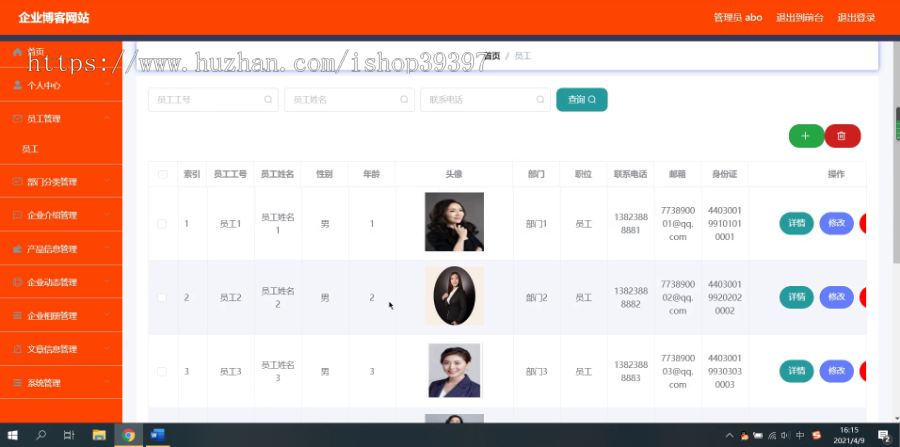Screen dimensions: 900x447
Task: Click the list icon beside 企业相册管理
Action: [17, 316]
